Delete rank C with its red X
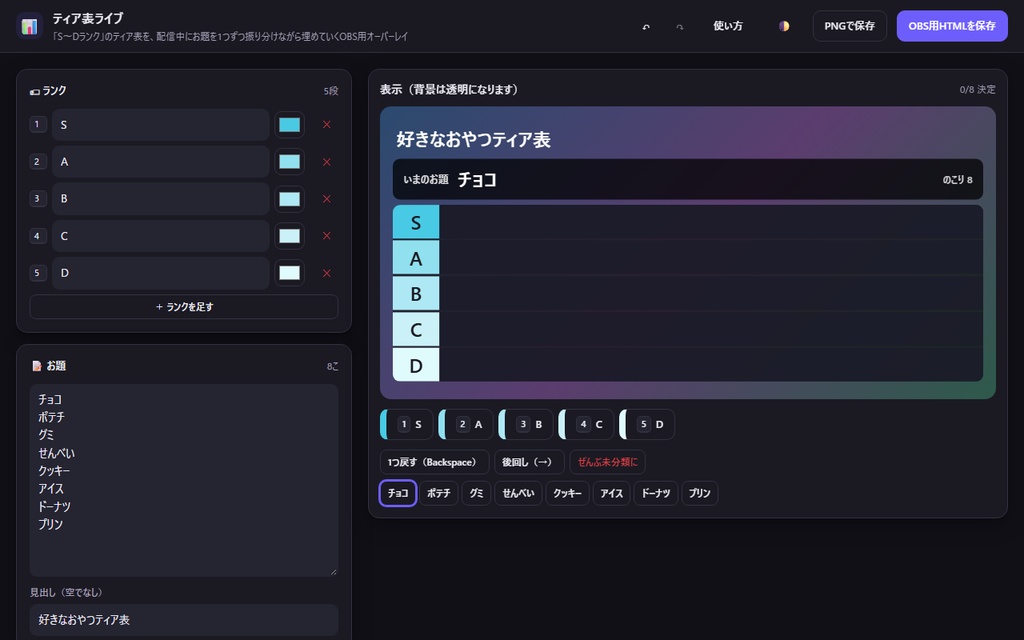 coord(327,236)
